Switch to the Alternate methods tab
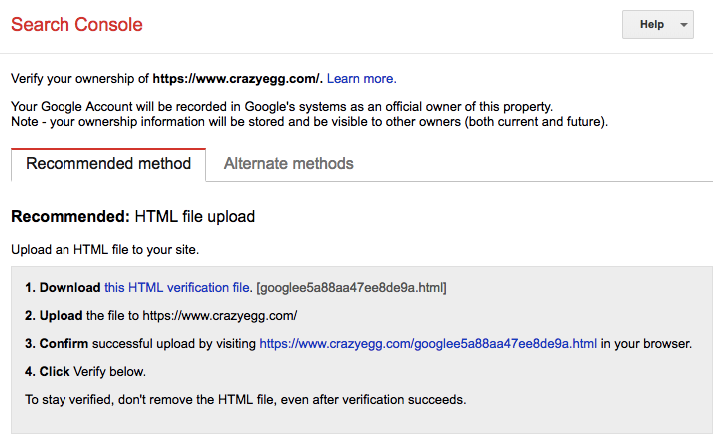Image resolution: width=725 pixels, height=442 pixels. pos(289,164)
